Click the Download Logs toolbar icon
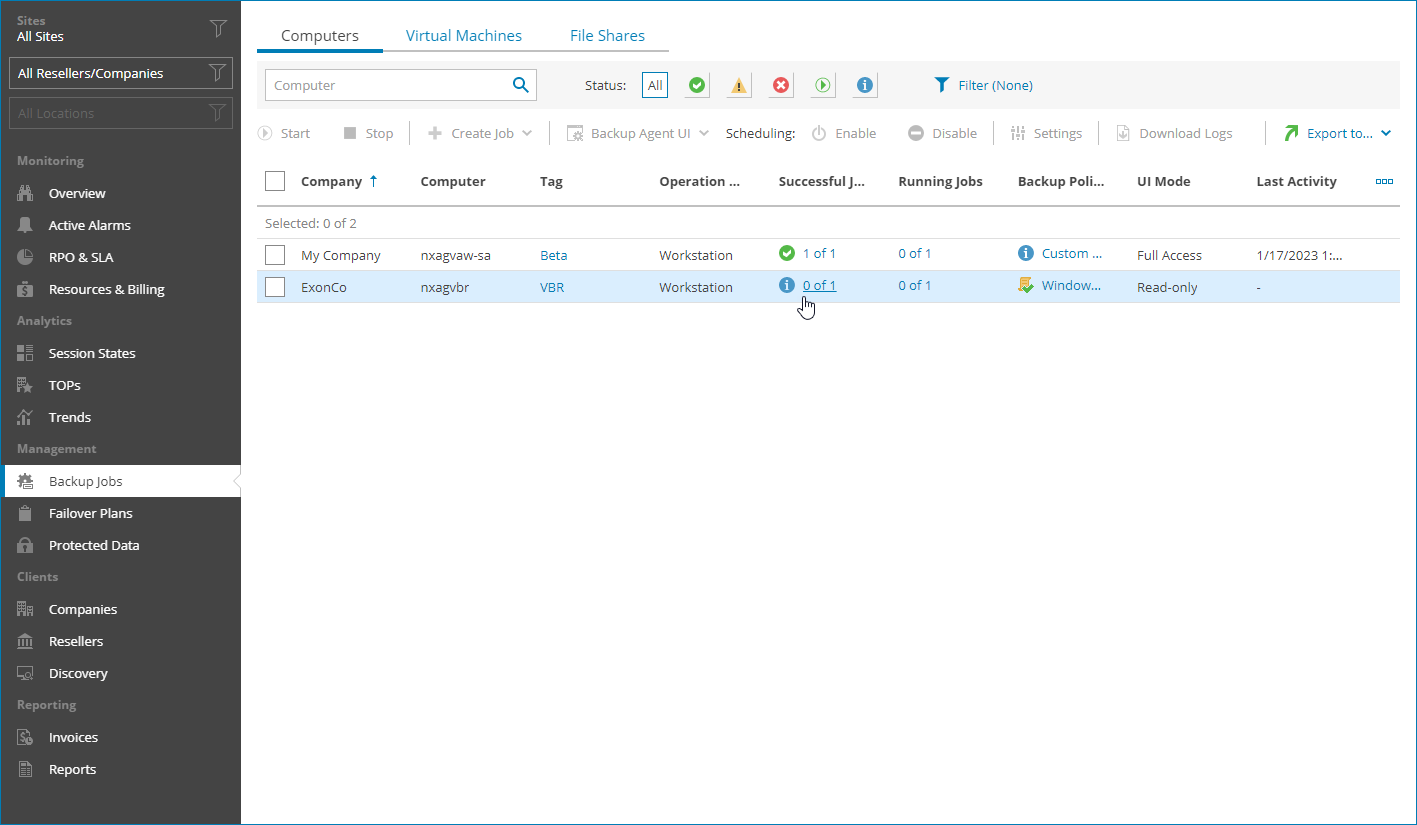The image size is (1417, 825). coord(1122,132)
